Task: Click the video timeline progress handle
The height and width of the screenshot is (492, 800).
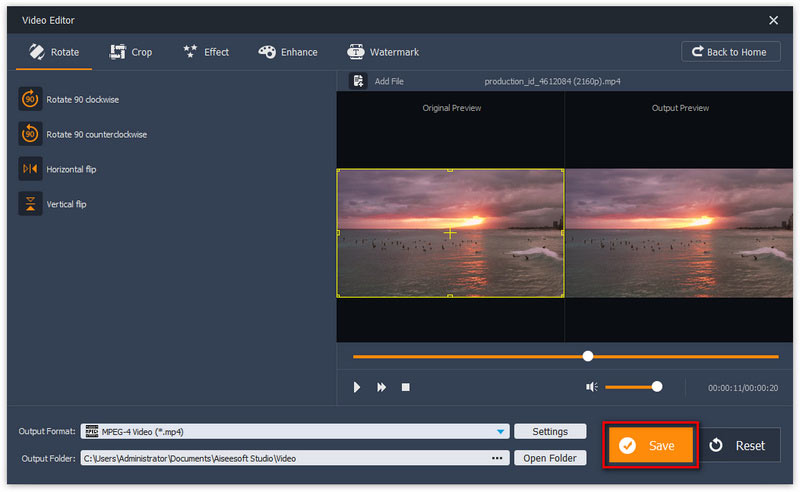Action: pyautogui.click(x=588, y=356)
